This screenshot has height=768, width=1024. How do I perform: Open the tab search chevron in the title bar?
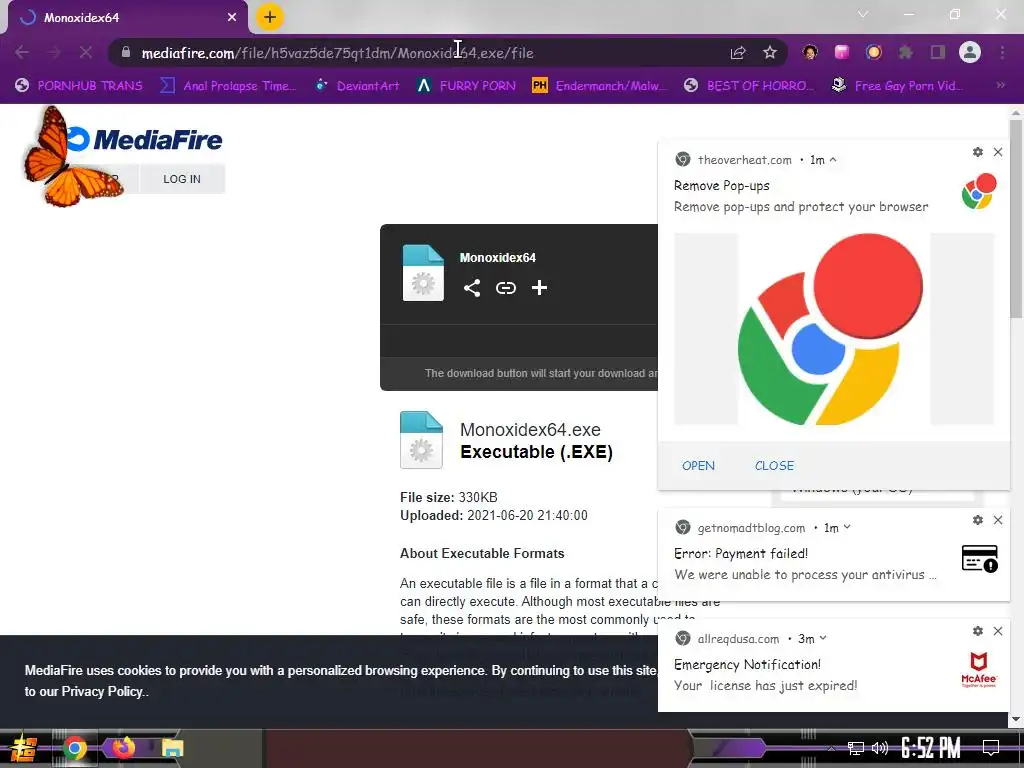[x=863, y=14]
